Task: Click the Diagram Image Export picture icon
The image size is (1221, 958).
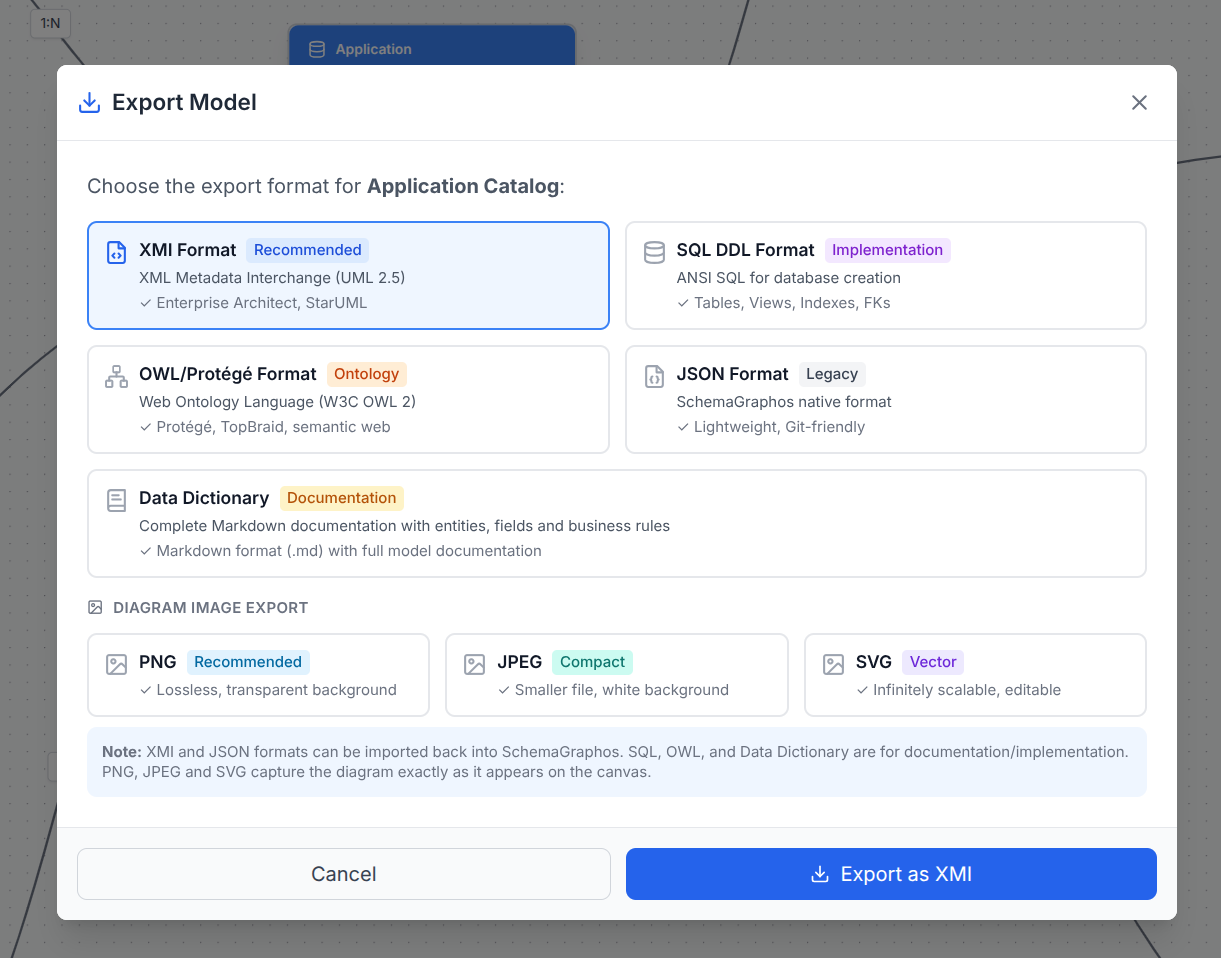Action: [x=95, y=607]
